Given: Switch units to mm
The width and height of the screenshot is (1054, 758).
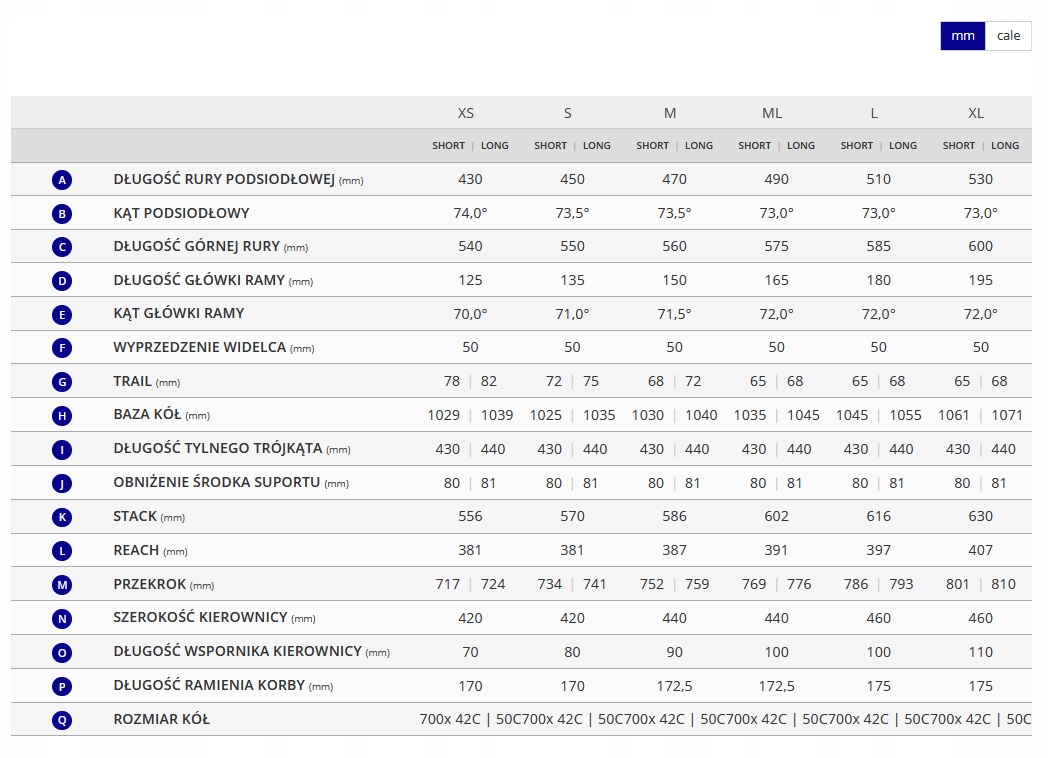Looking at the screenshot, I should [963, 36].
